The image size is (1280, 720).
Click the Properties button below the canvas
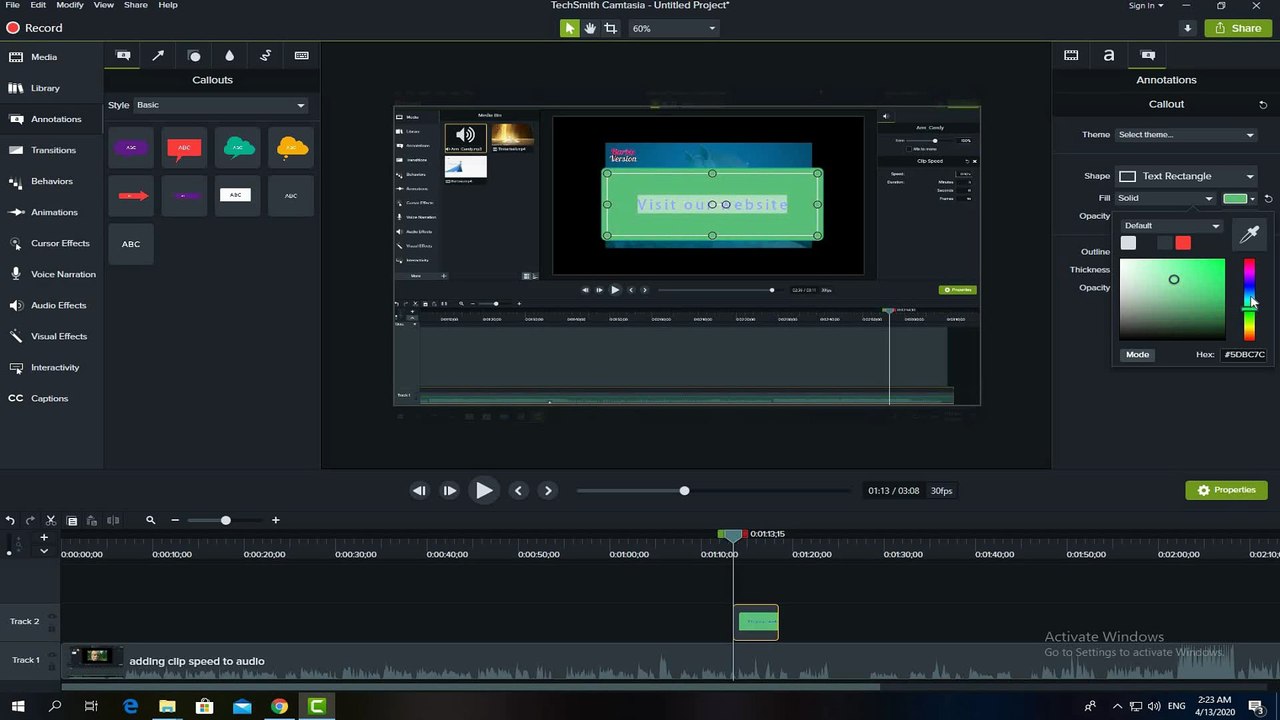coord(1226,490)
